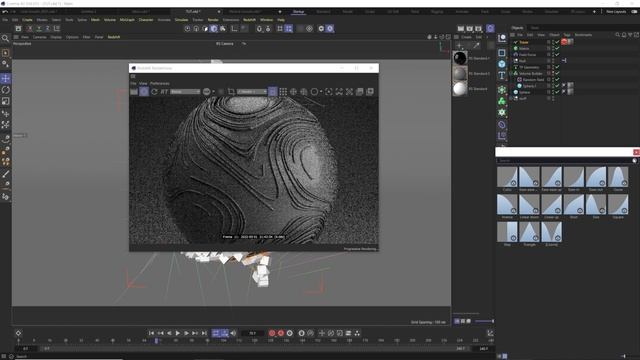Screen dimensions: 640x360
Task: Click the eyedropper icon in Material Manager
Action: point(476,46)
